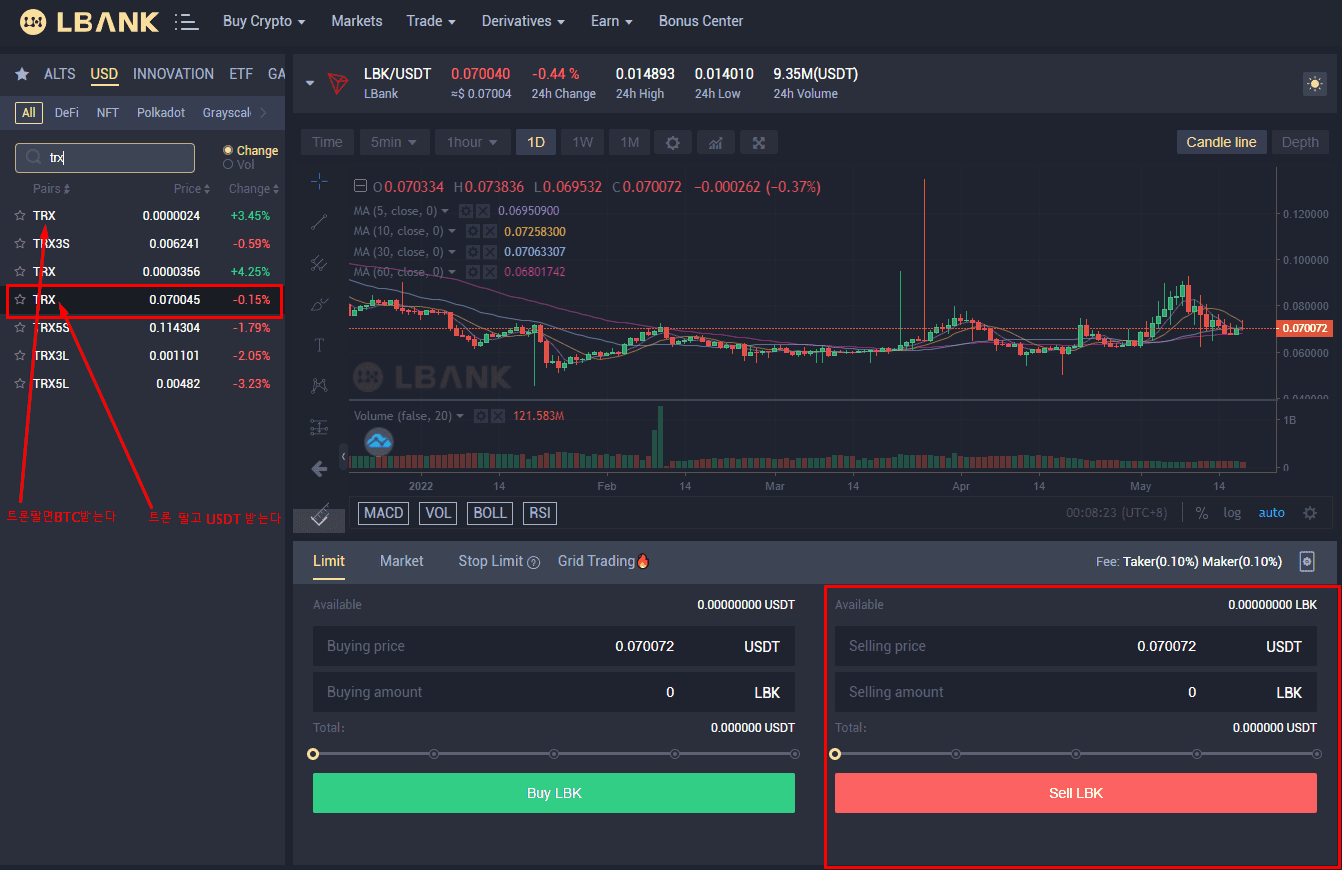
Task: Favorite the TRX5S pair star
Action: pyautogui.click(x=19, y=327)
